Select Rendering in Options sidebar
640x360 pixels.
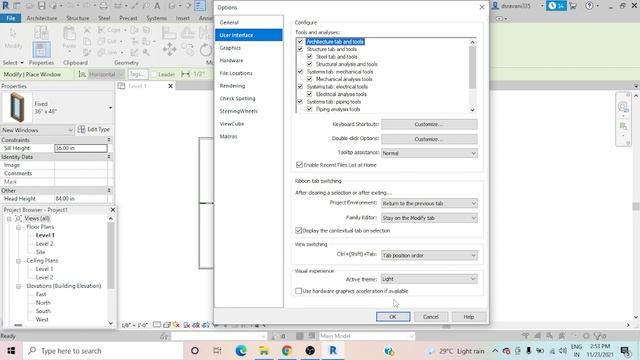232,86
